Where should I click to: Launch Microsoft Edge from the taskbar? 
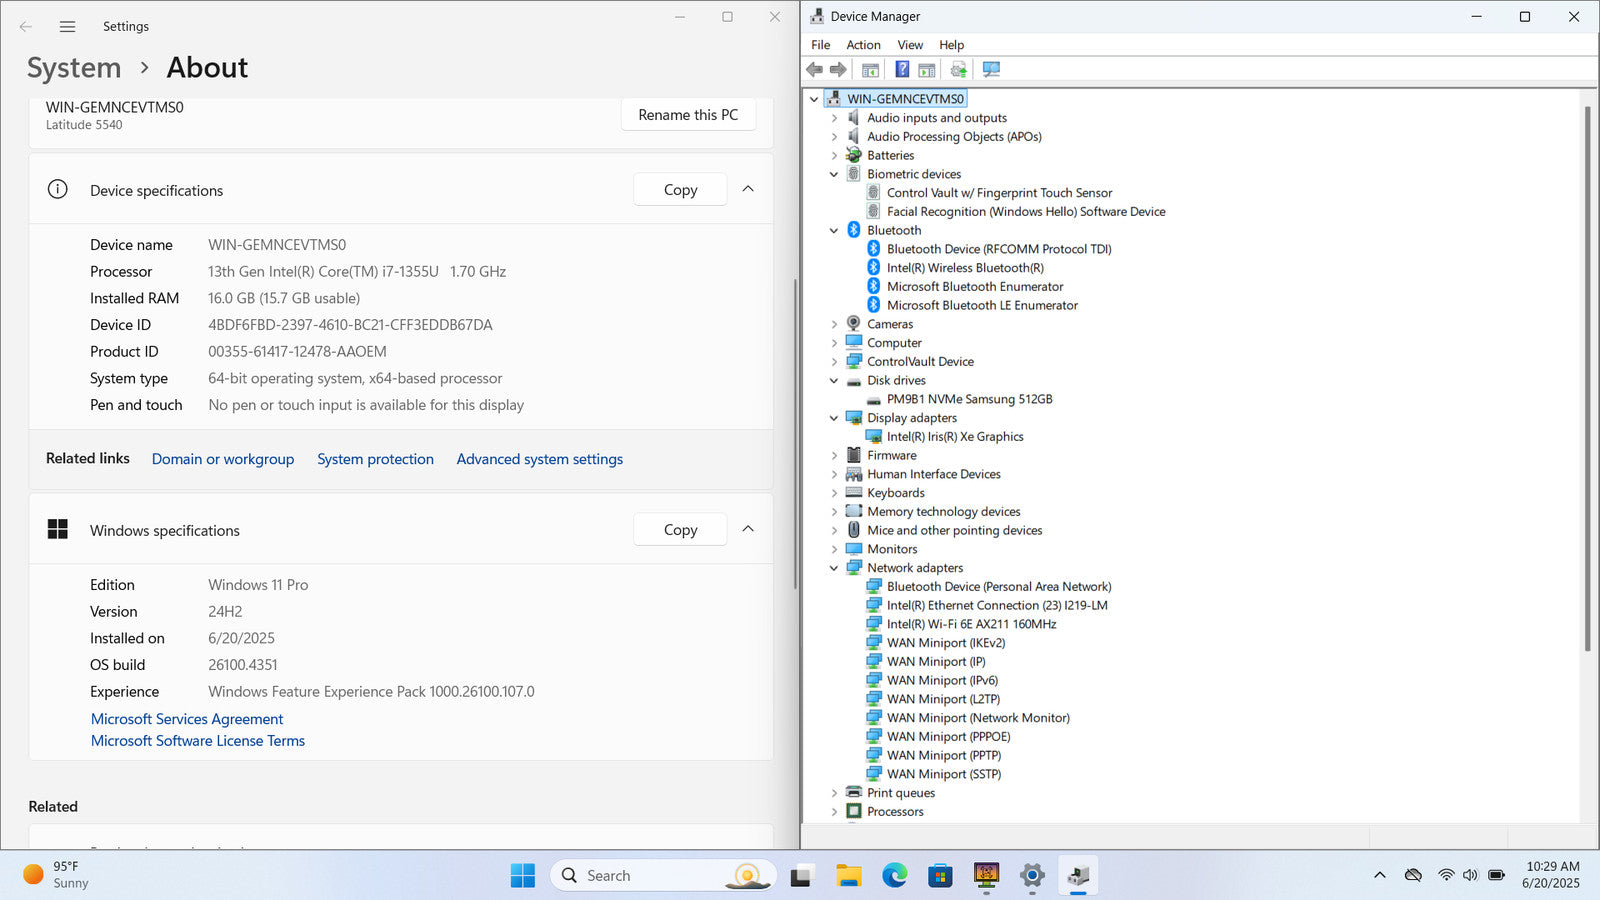894,875
